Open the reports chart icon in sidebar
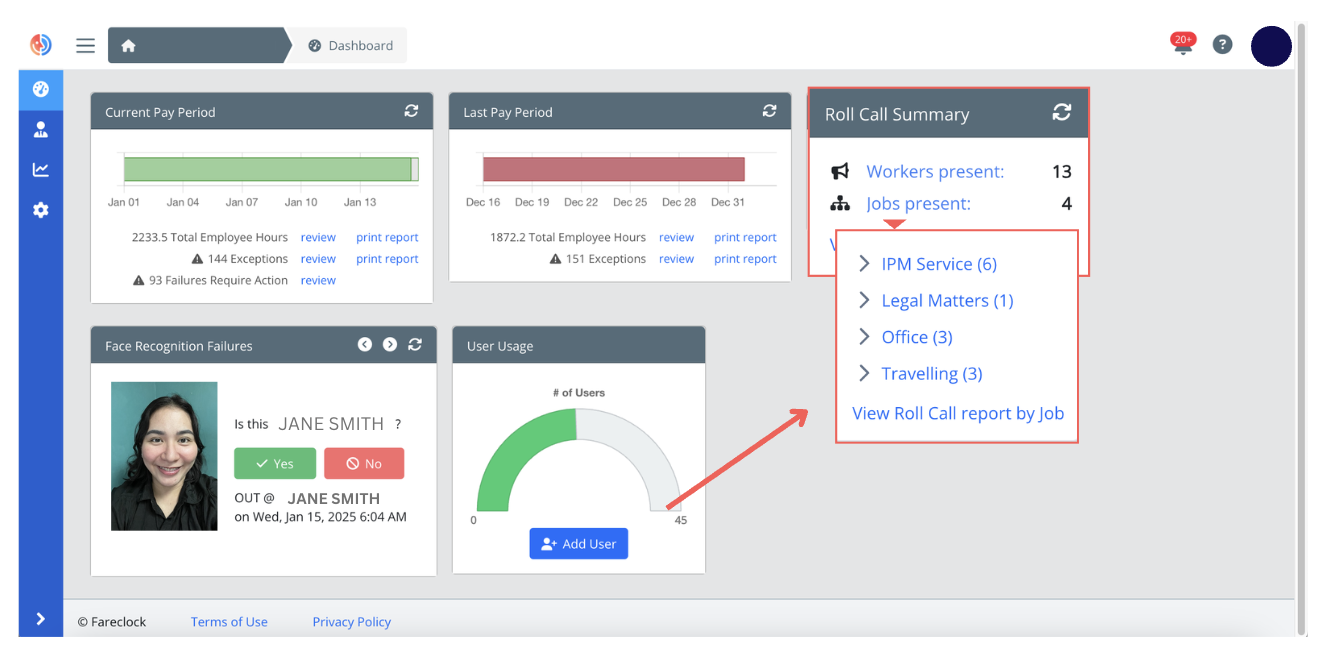This screenshot has height=660, width=1324. 41,170
